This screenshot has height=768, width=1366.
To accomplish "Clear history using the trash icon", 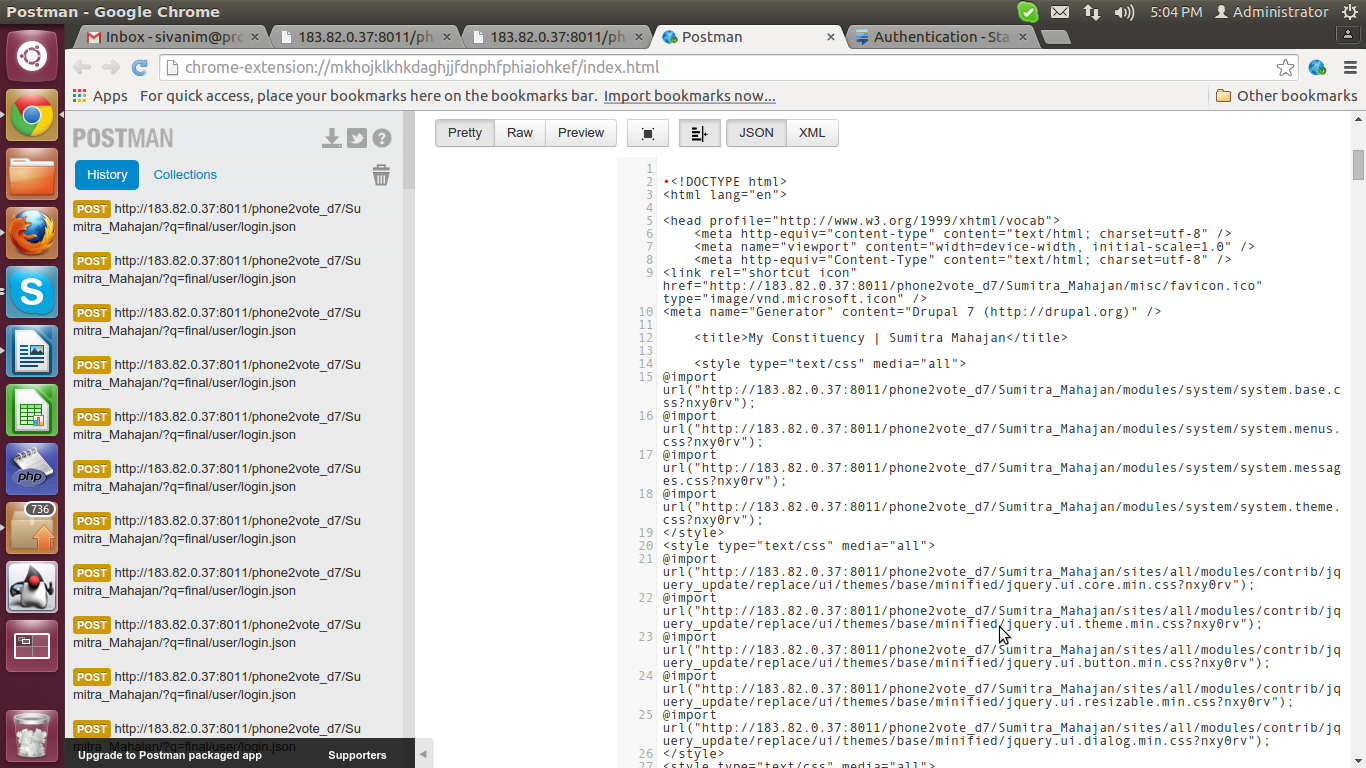I will (381, 174).
